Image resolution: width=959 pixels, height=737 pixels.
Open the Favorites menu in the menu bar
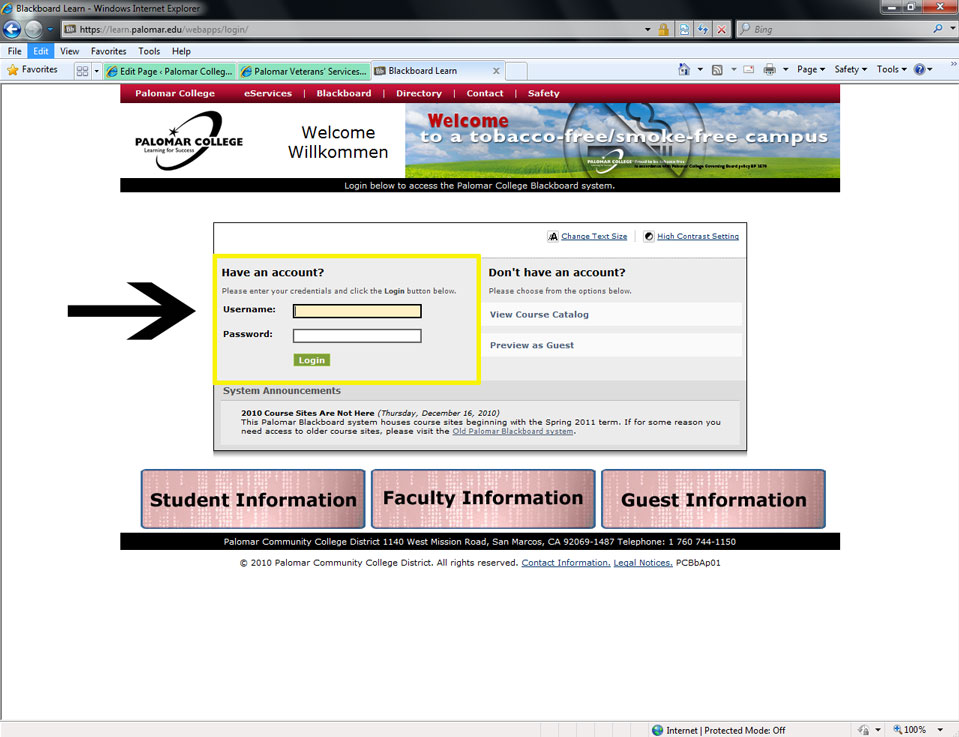click(x=108, y=51)
